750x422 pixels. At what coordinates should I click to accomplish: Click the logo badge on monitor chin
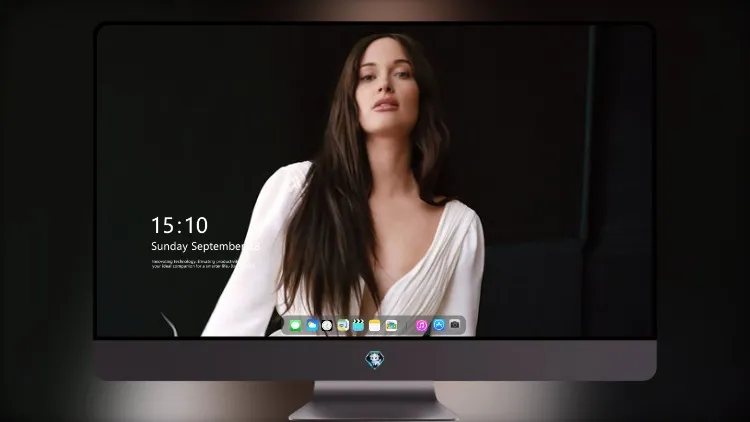[375, 360]
